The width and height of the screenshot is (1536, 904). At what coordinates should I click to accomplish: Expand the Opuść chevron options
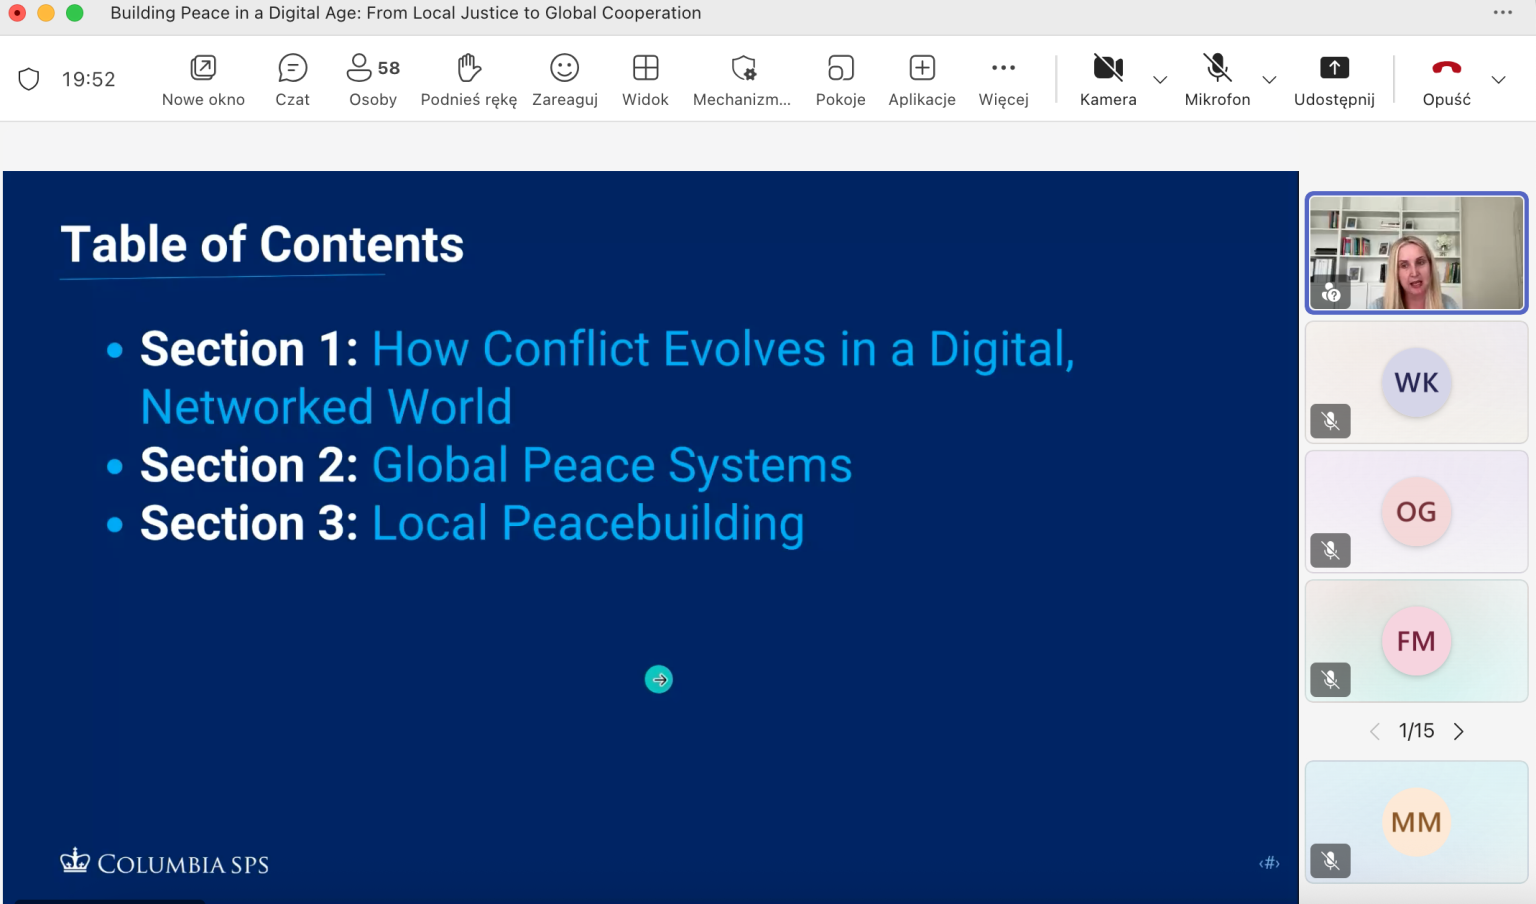[x=1498, y=80]
